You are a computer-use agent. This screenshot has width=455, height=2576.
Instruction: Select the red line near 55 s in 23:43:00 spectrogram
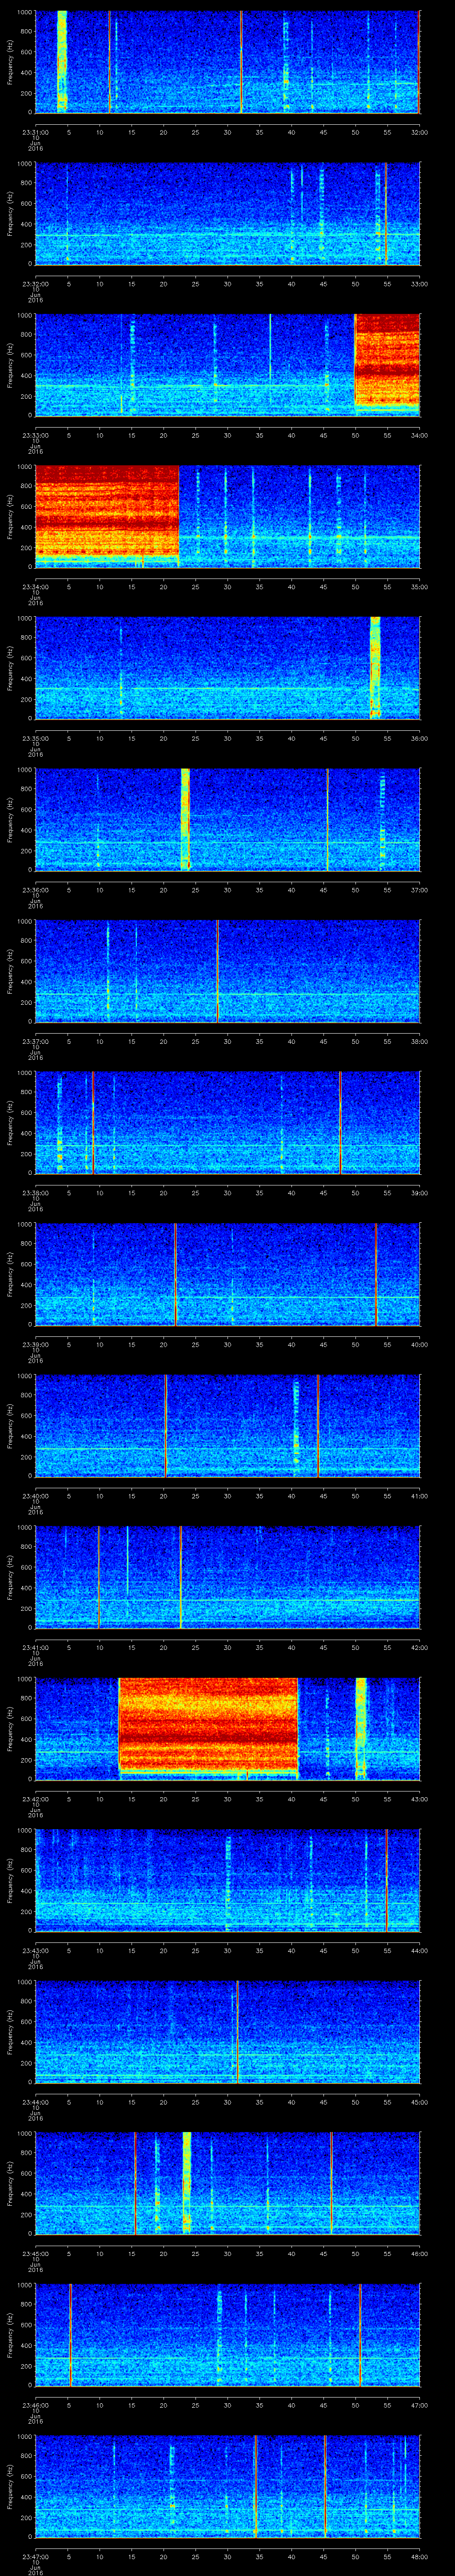(386, 1879)
